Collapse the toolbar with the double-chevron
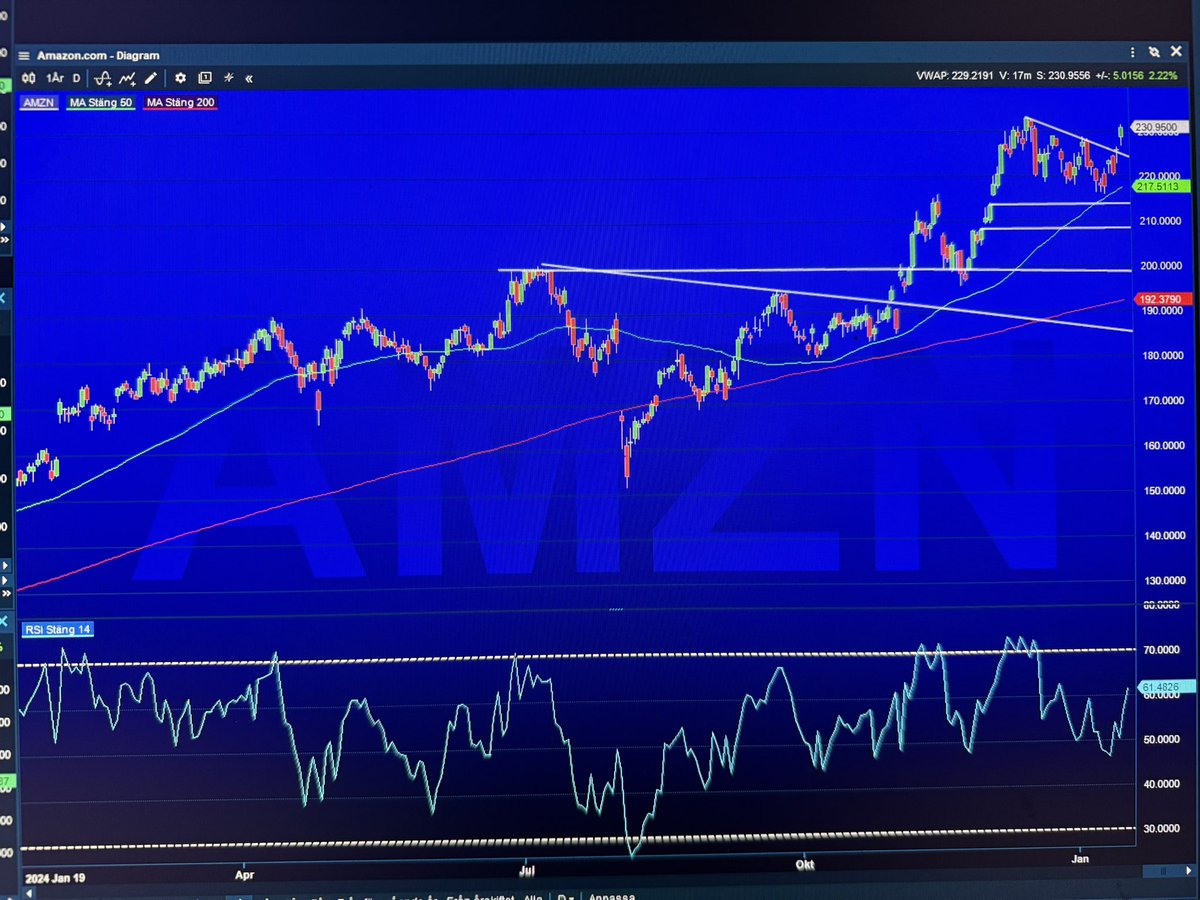The height and width of the screenshot is (900, 1200). (x=248, y=78)
